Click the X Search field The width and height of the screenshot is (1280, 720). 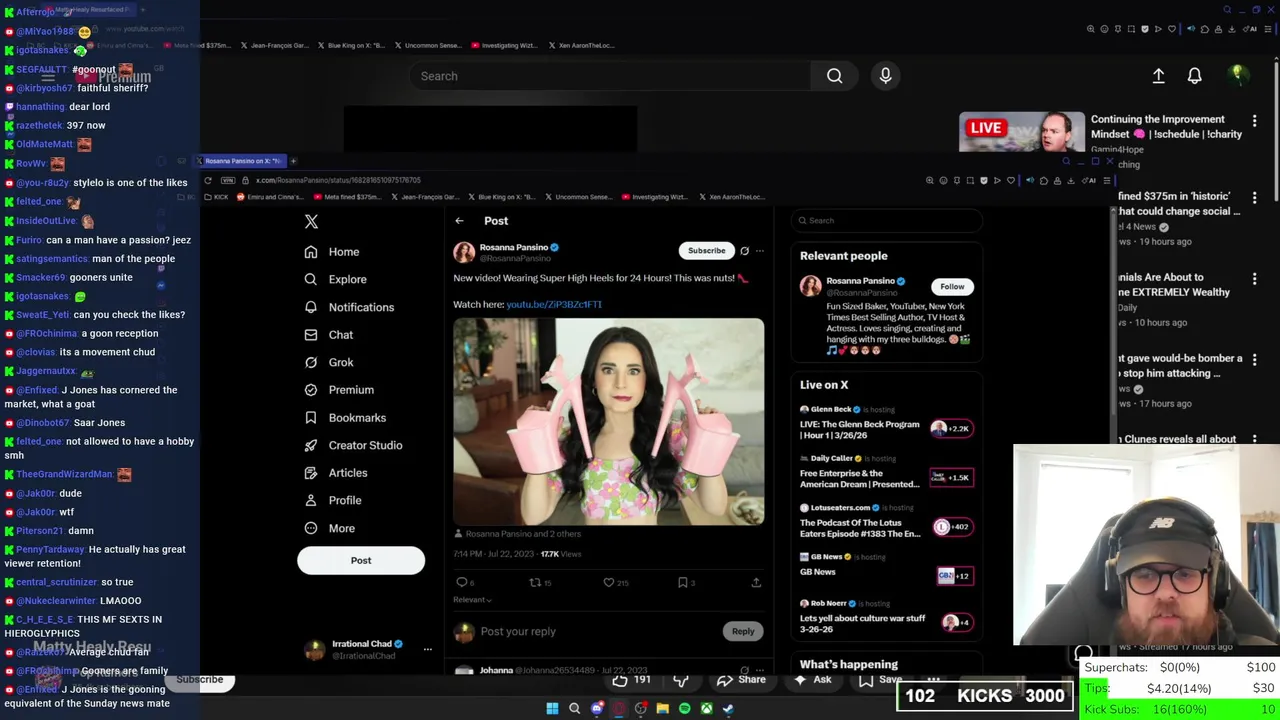pyautogui.click(x=886, y=221)
